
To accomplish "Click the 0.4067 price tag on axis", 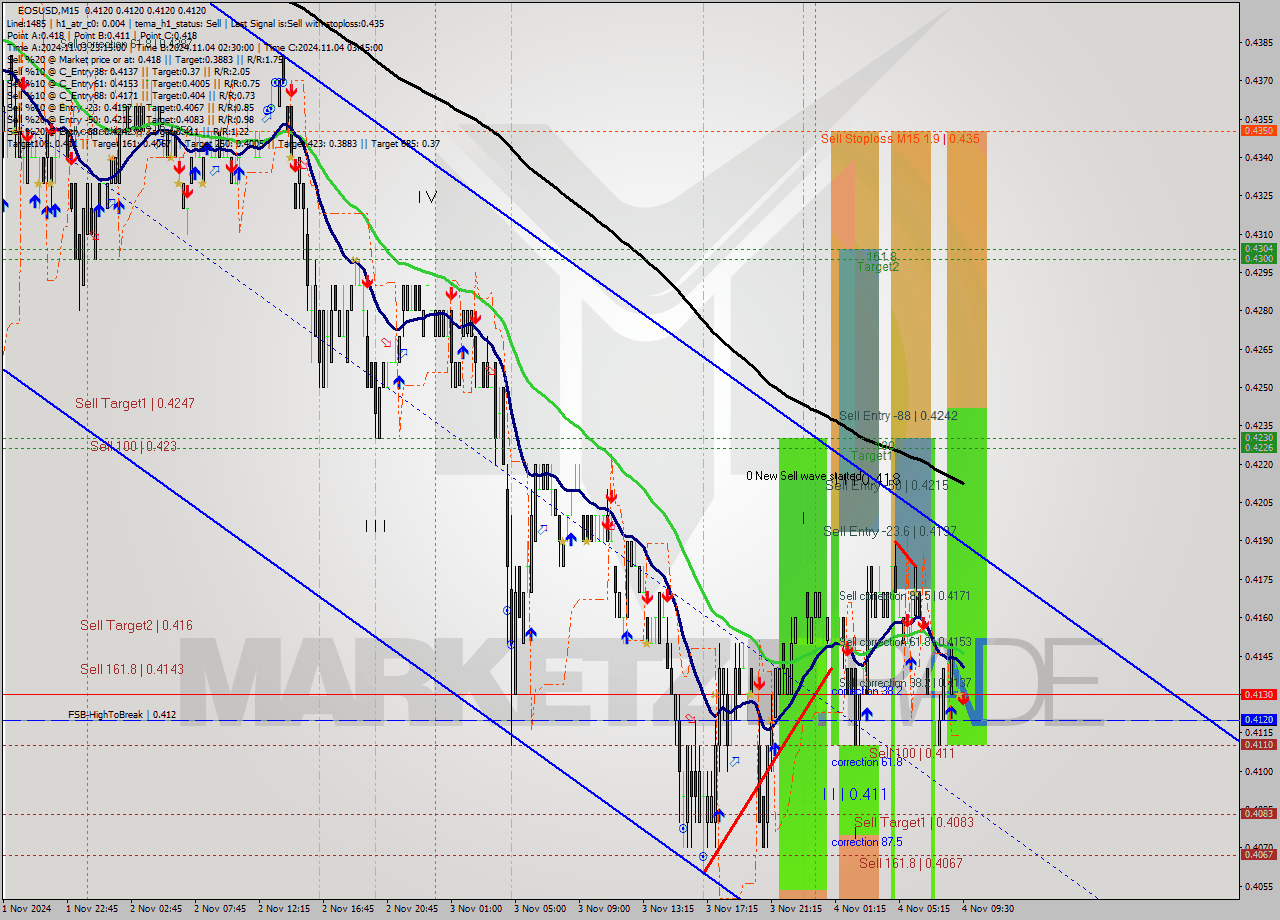I will 1257,854.
